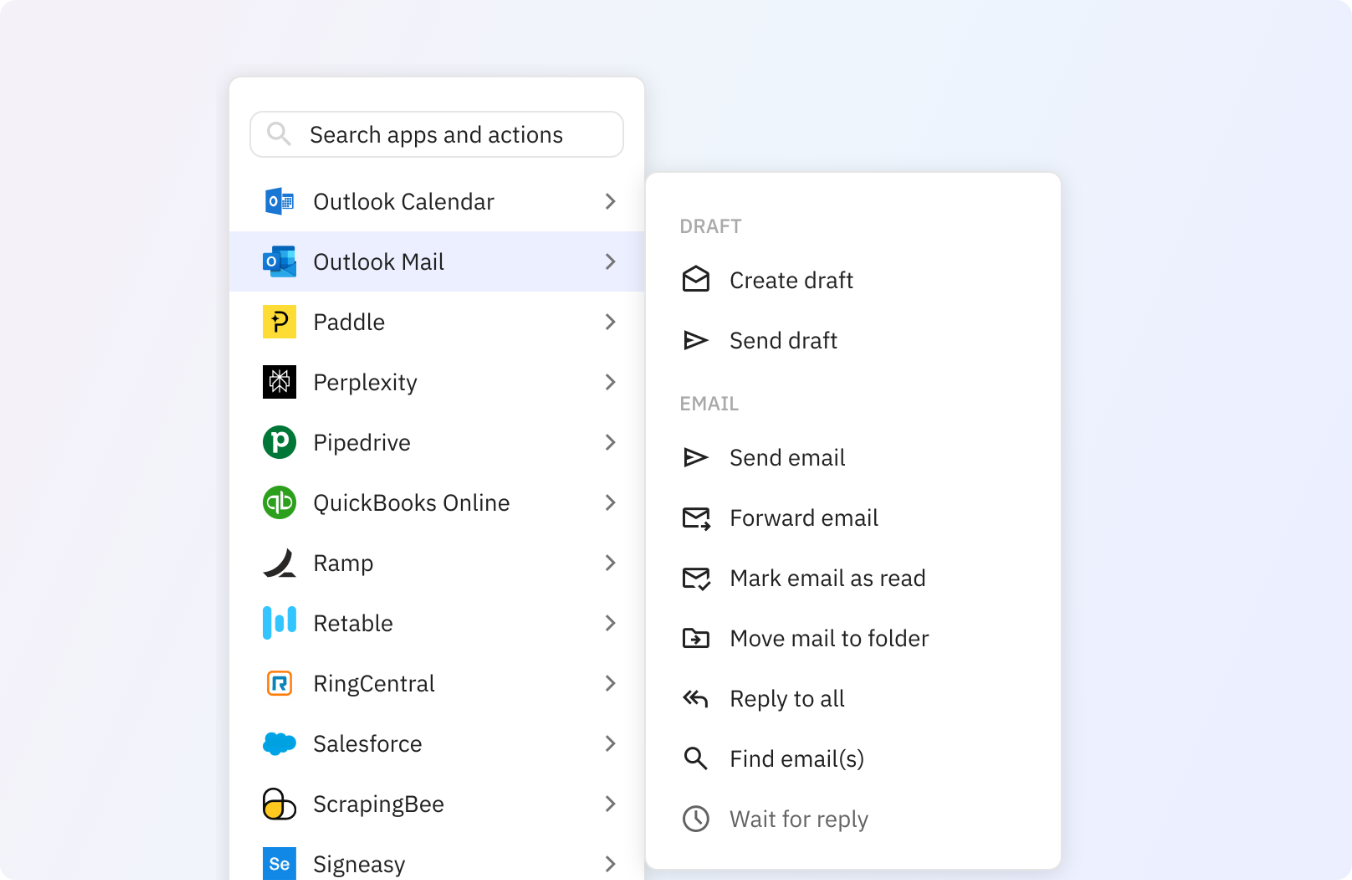1352x880 pixels.
Task: Click the Outlook Calendar app icon
Action: 279,202
